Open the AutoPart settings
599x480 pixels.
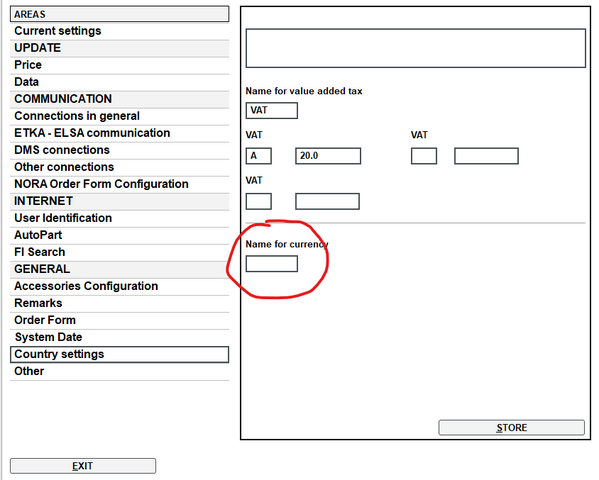(119, 235)
